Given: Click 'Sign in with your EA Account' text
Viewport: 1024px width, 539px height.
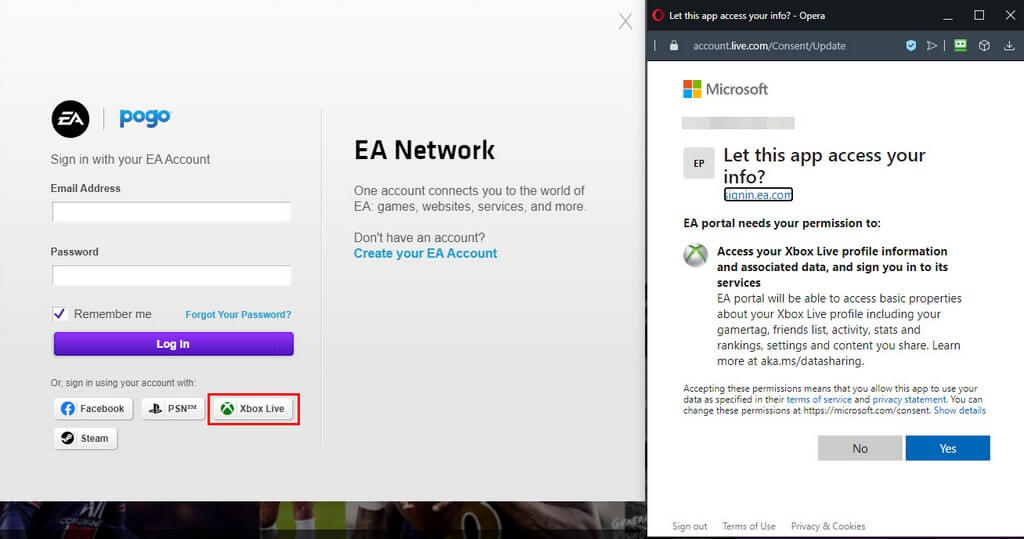Looking at the screenshot, I should click(x=130, y=159).
